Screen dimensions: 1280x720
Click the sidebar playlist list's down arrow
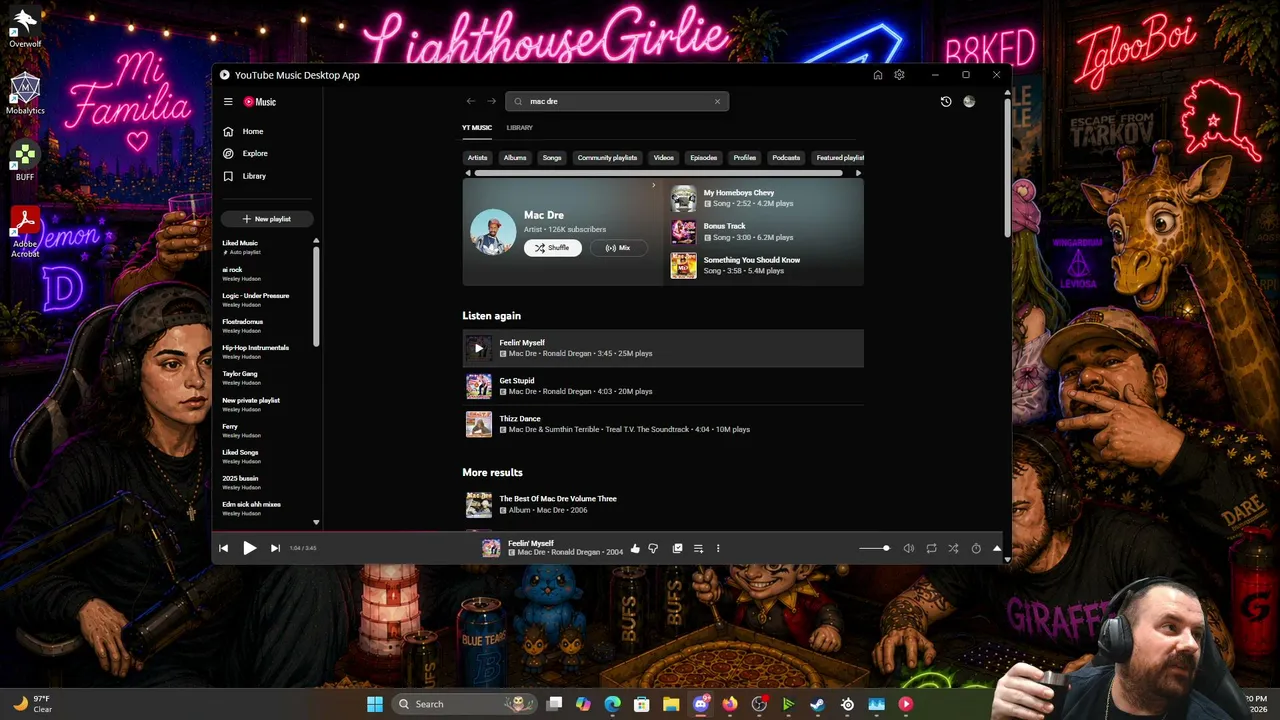click(x=316, y=522)
